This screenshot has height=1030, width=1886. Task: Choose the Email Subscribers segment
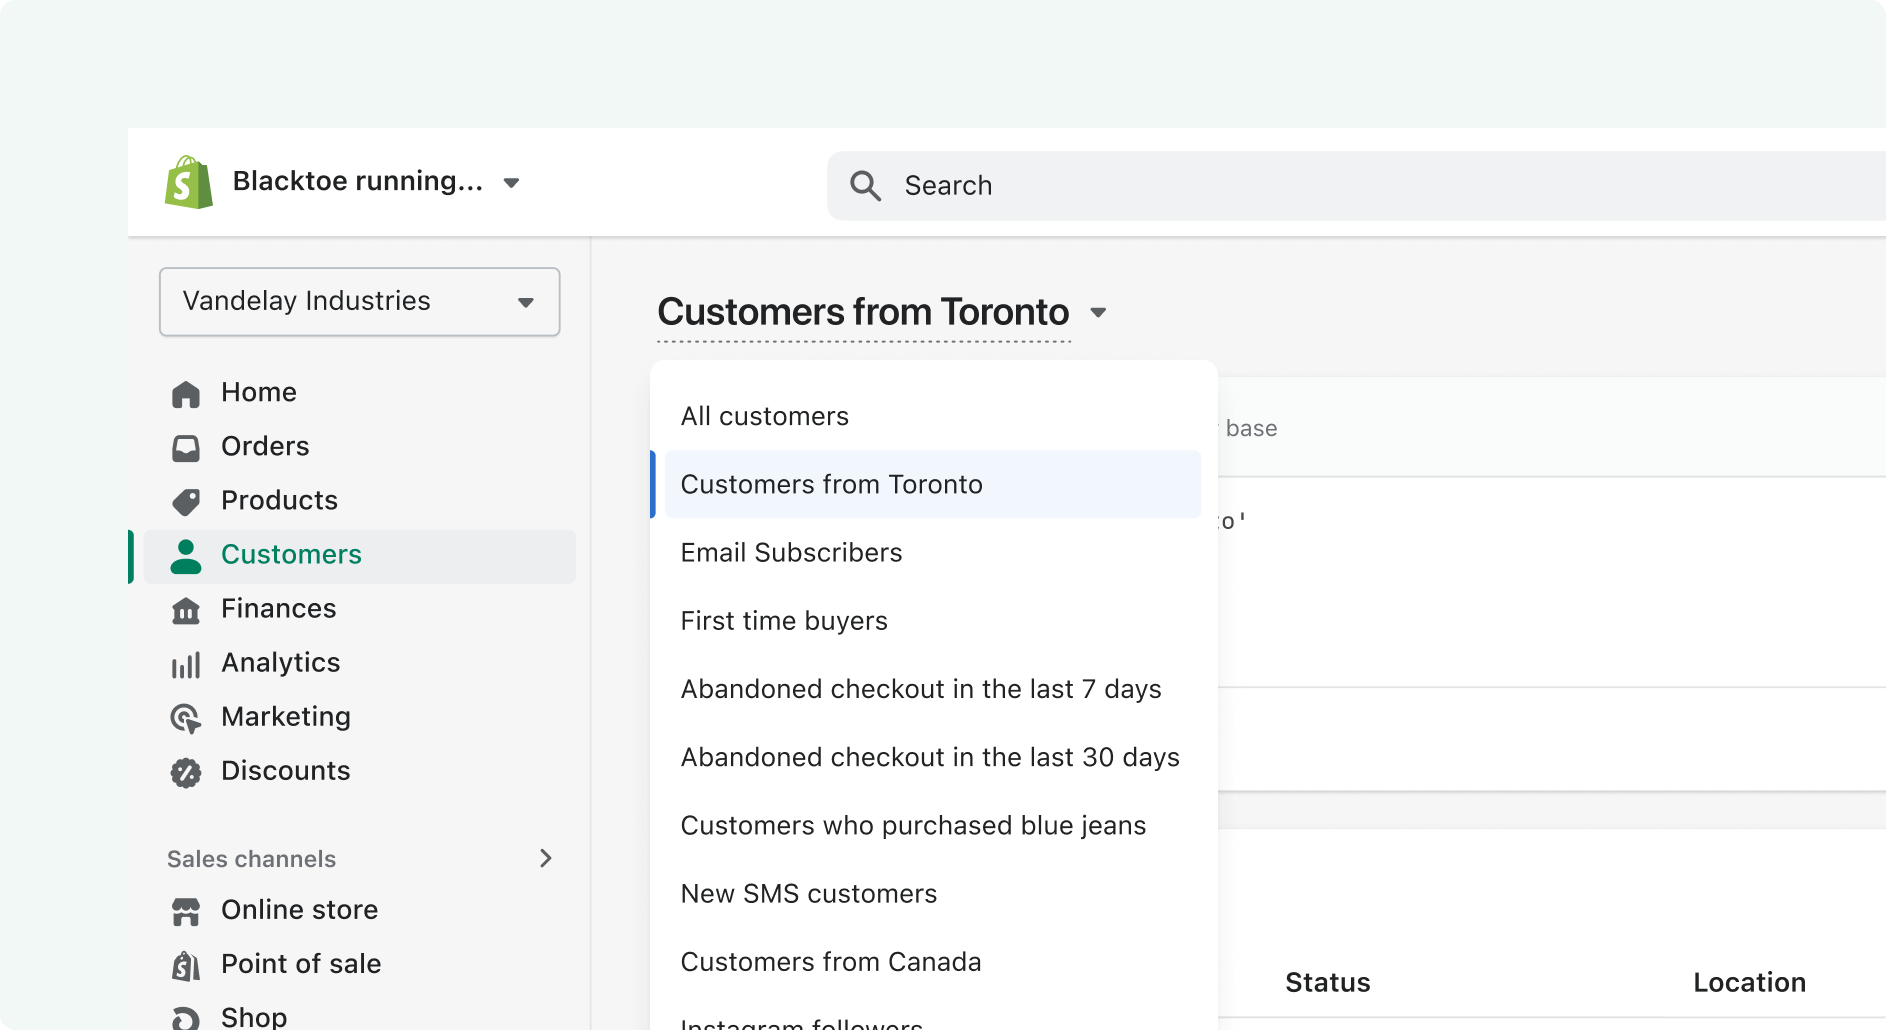coord(933,553)
